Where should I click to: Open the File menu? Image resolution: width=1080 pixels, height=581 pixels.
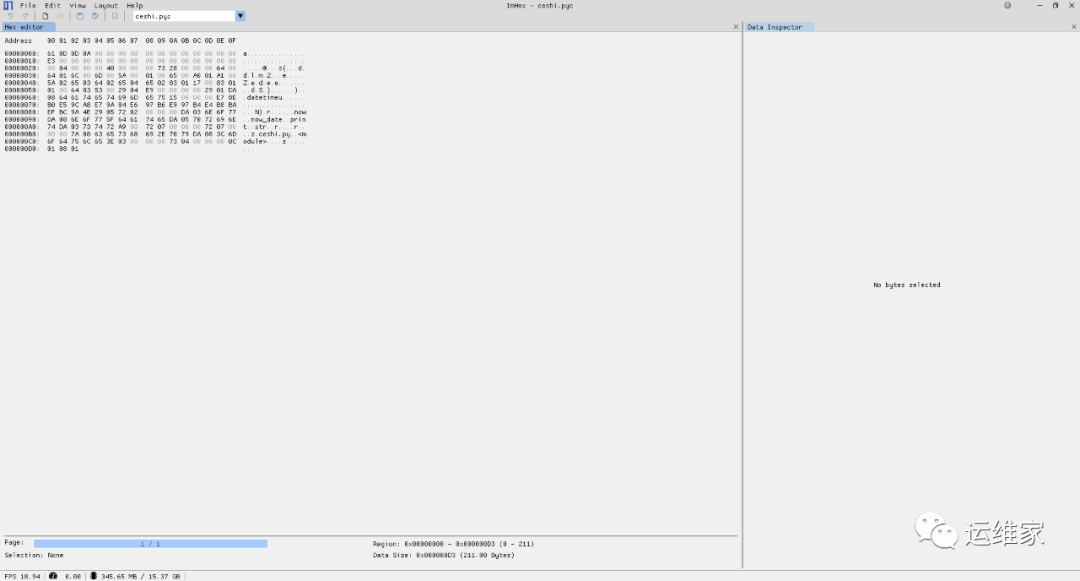28,6
